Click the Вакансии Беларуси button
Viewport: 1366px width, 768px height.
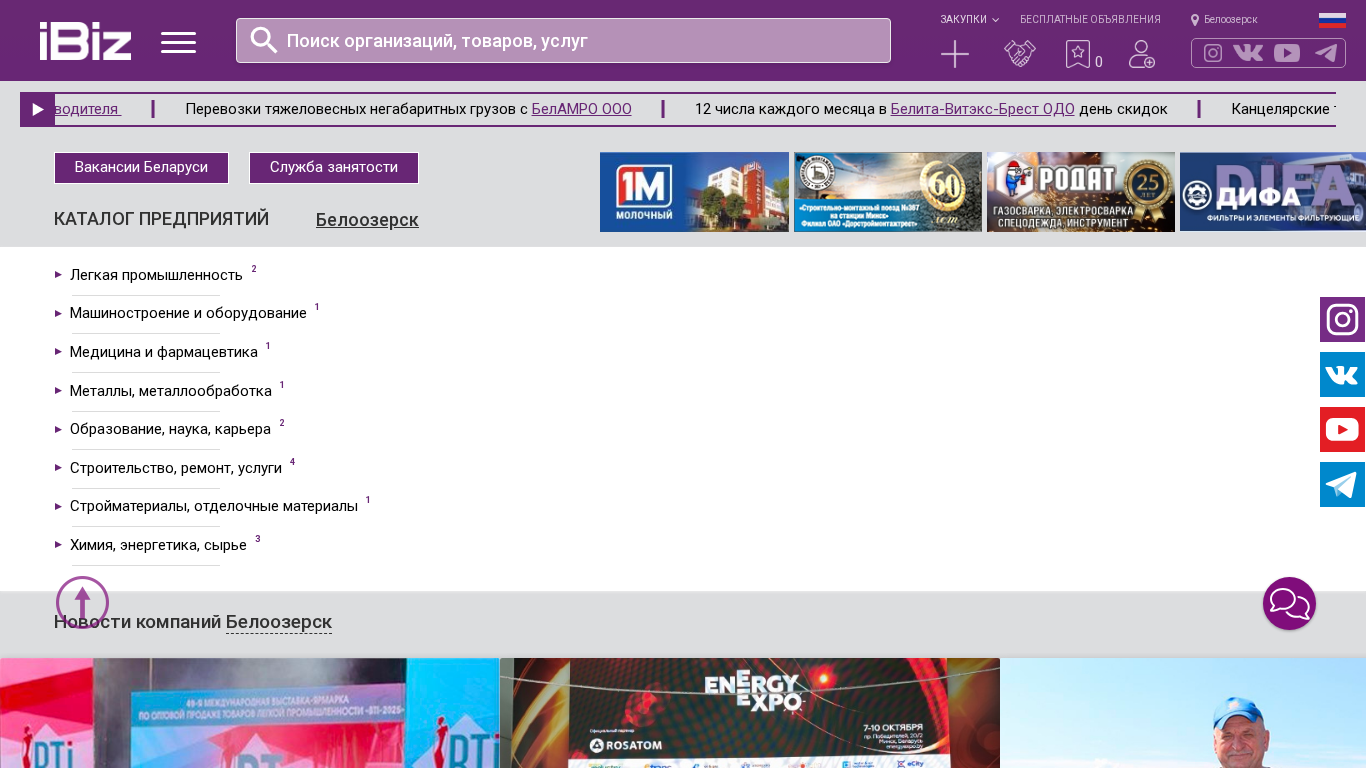pos(141,168)
